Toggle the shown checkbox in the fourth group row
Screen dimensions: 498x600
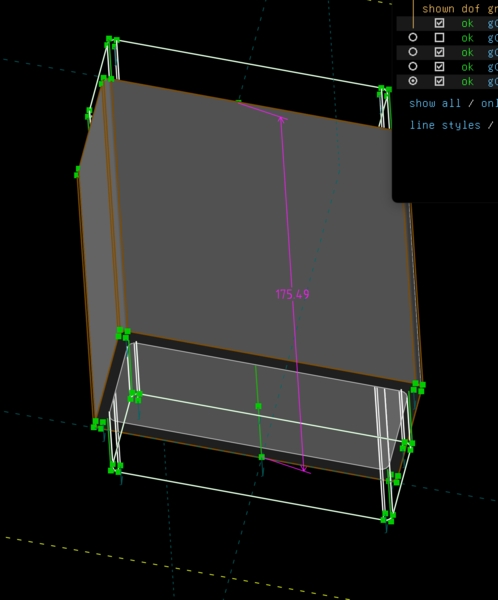point(439,67)
